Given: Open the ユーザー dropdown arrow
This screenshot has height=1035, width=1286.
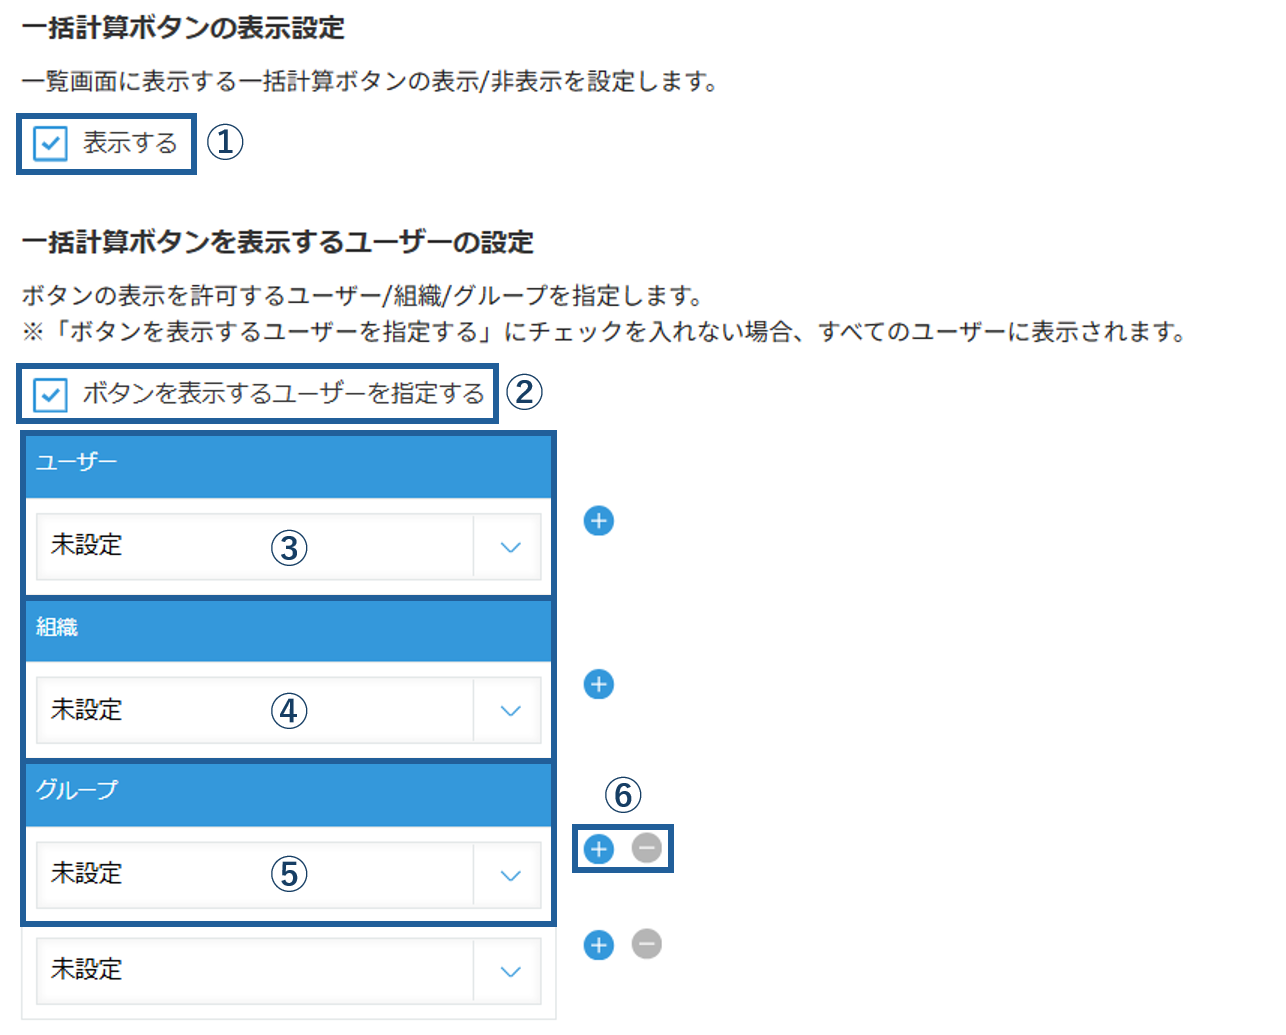Looking at the screenshot, I should 510,547.
